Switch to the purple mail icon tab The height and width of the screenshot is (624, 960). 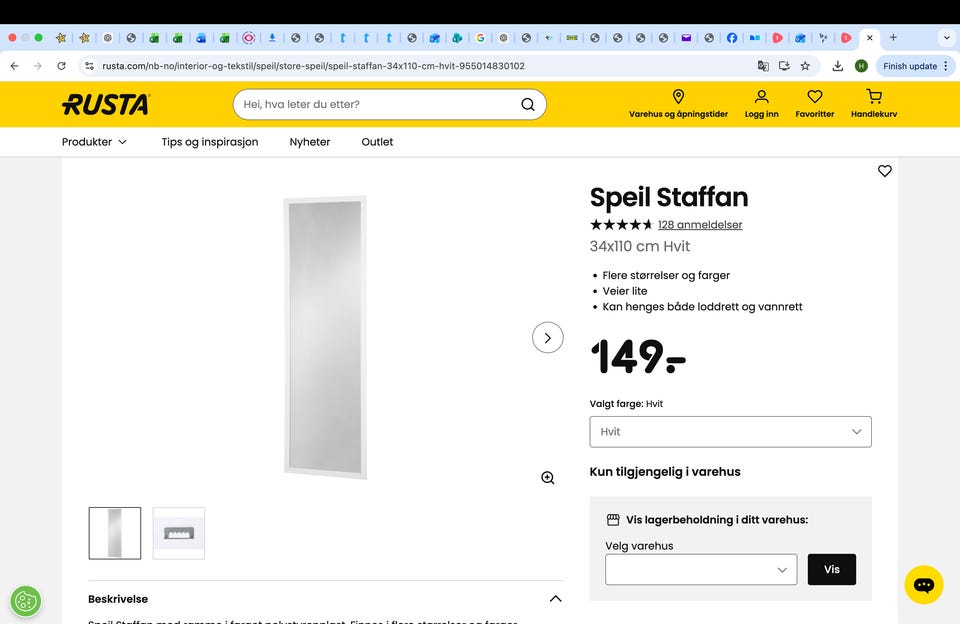coord(686,38)
